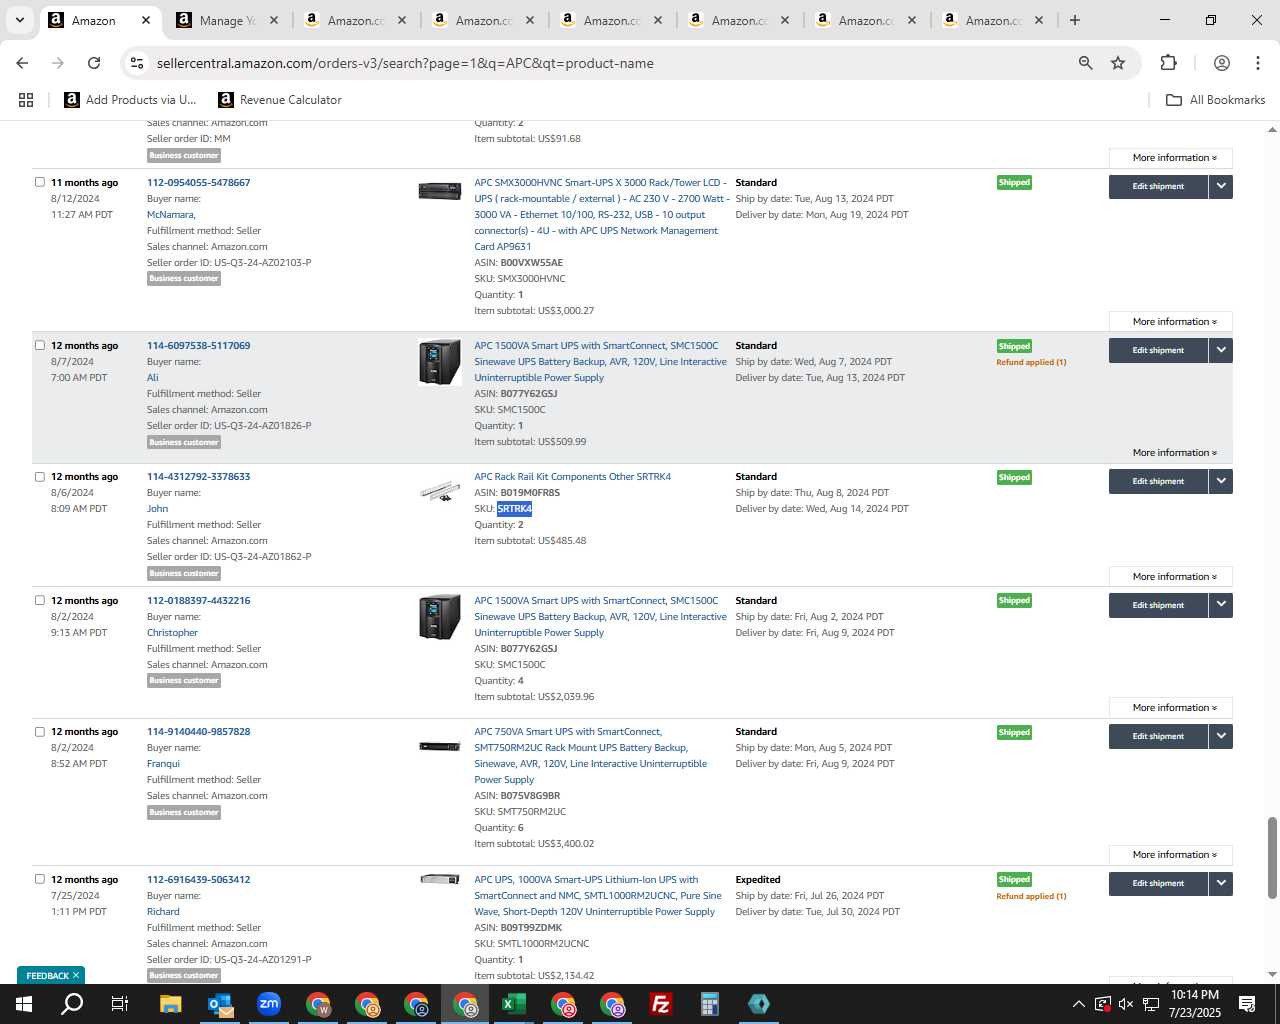Open Edit shipment dropdown for Christopher order

point(1221,605)
